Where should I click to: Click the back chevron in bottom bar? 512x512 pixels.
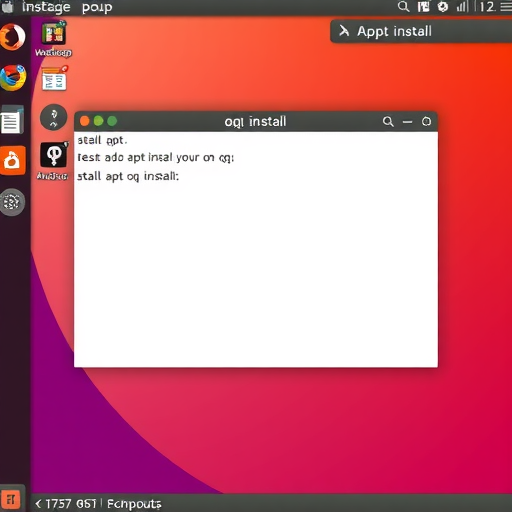coord(38,504)
